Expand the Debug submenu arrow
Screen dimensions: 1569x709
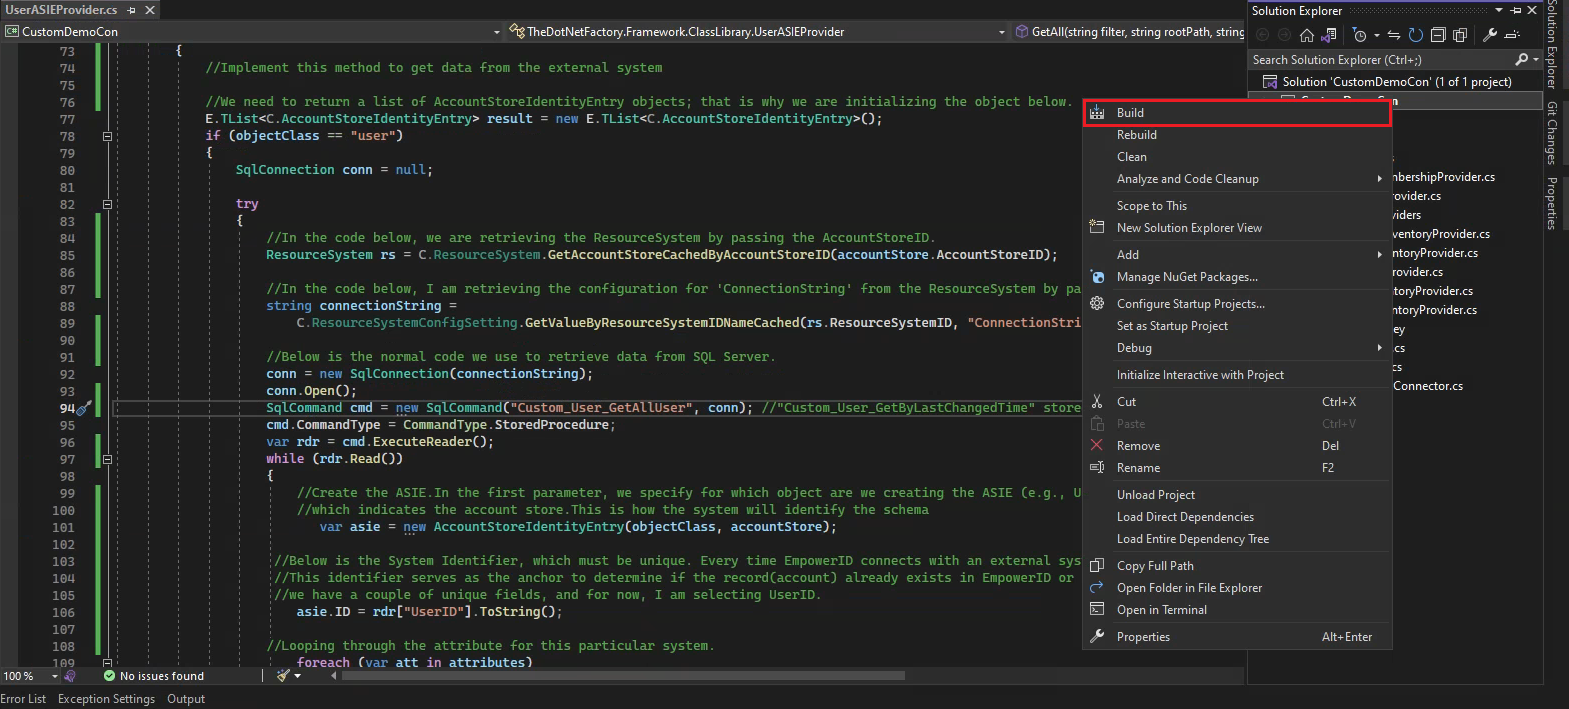pos(1379,348)
